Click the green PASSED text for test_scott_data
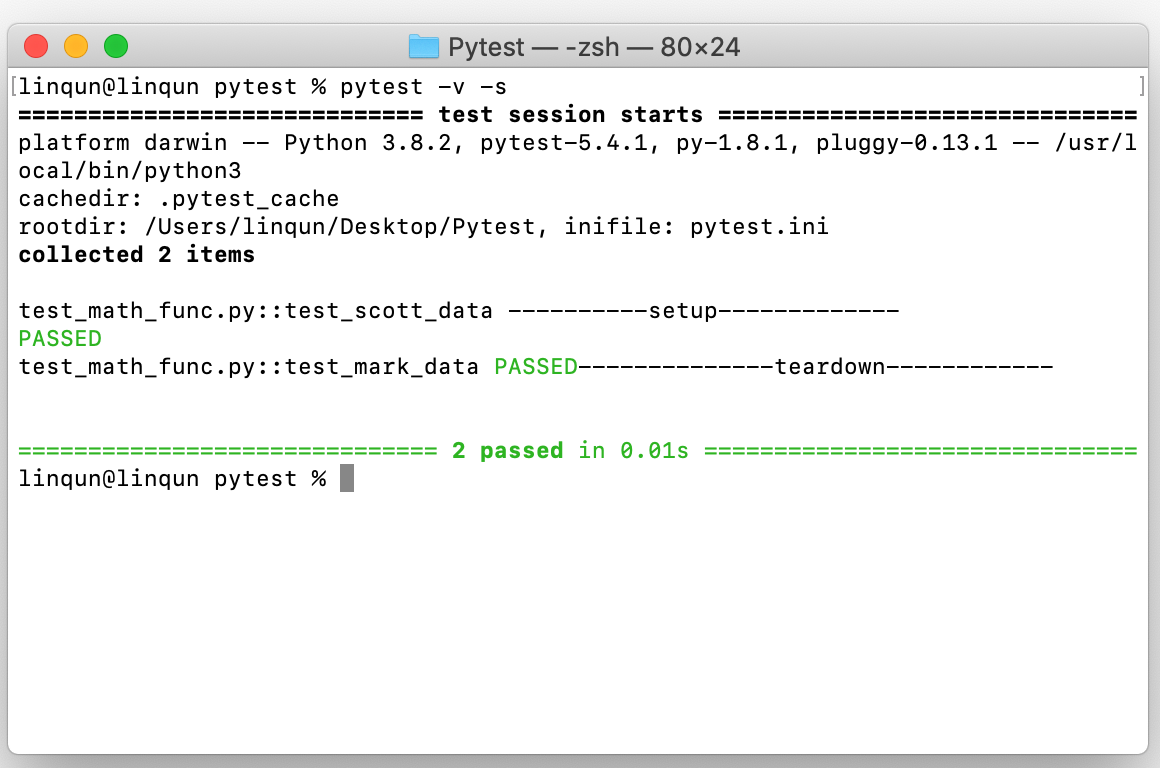Image resolution: width=1160 pixels, height=768 pixels. [60, 338]
